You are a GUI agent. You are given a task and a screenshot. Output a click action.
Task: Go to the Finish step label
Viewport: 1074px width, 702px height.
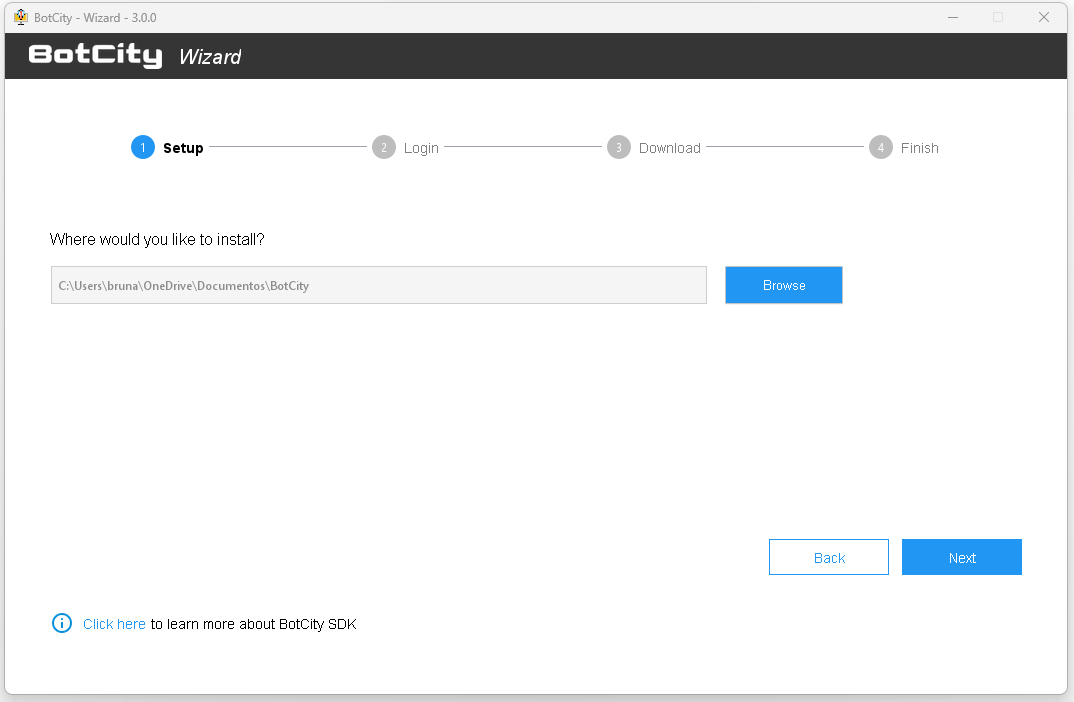919,148
